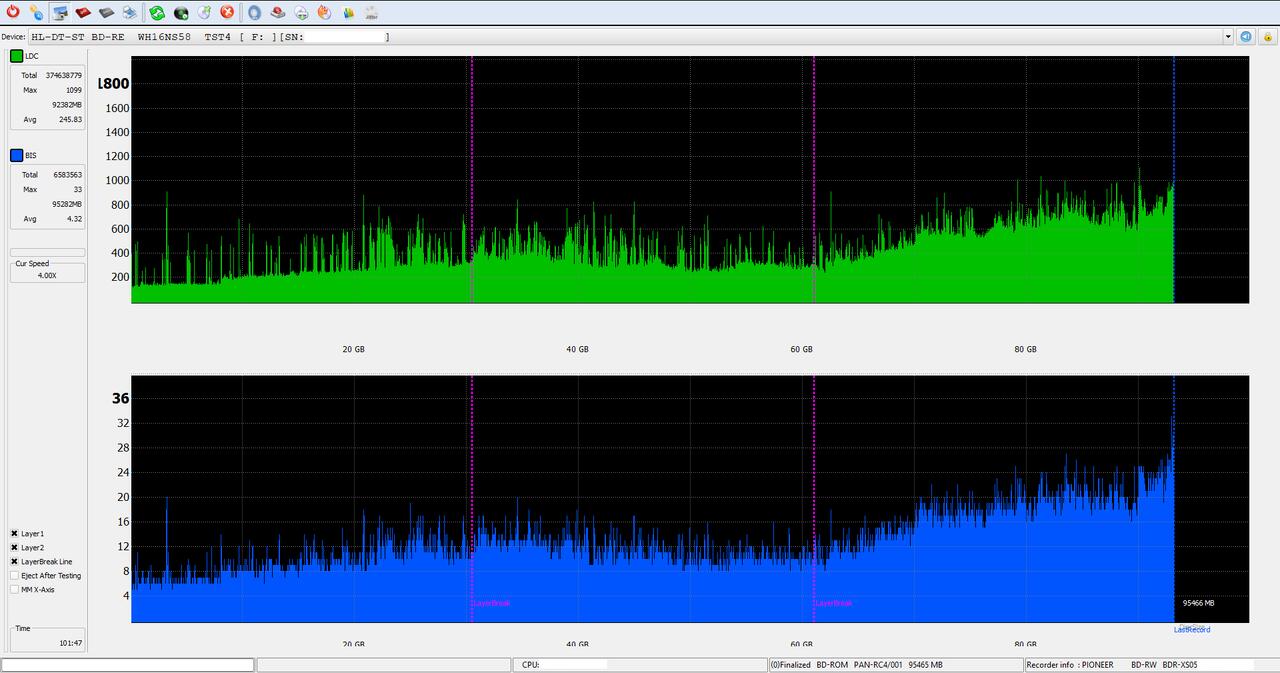The image size is (1280, 673).
Task: Click the dark disc with green badge icon
Action: pyautogui.click(x=181, y=12)
